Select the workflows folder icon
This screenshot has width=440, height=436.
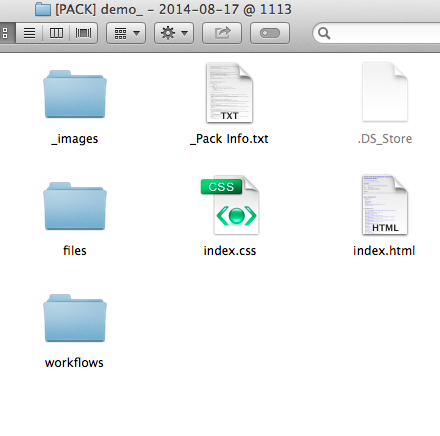(75, 318)
